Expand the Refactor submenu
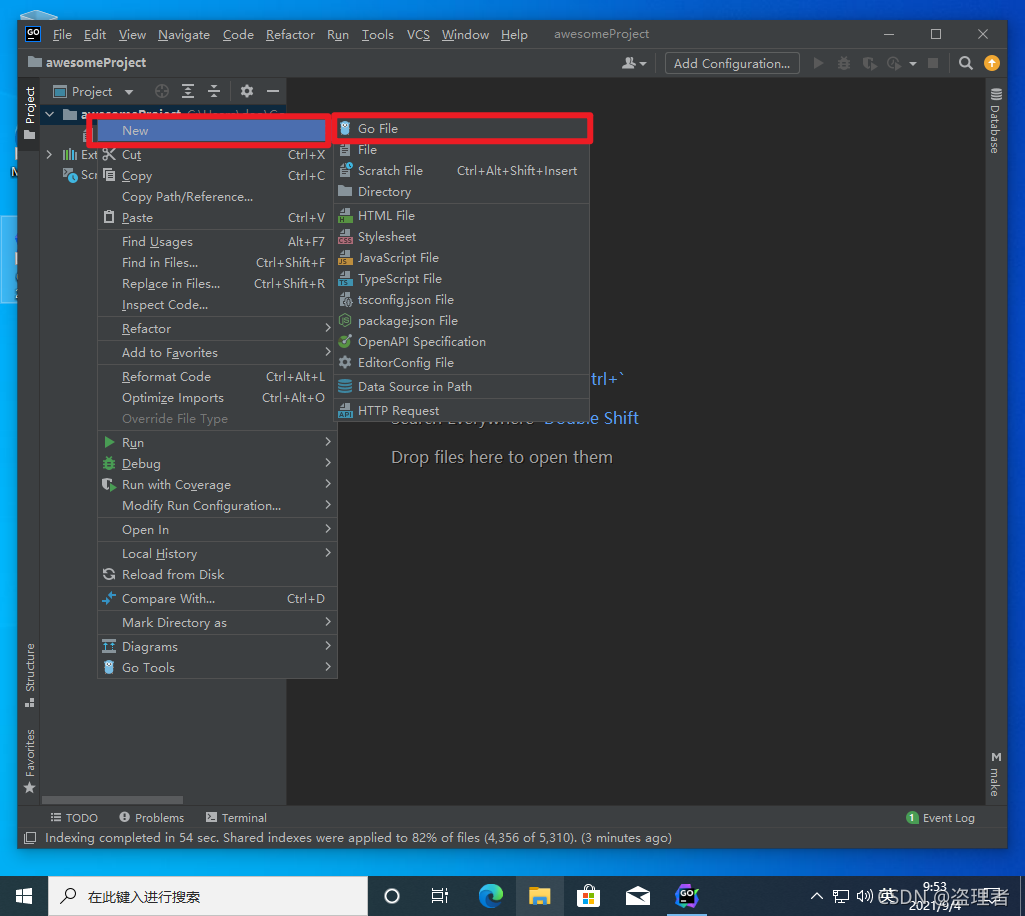The height and width of the screenshot is (916, 1025). (217, 329)
